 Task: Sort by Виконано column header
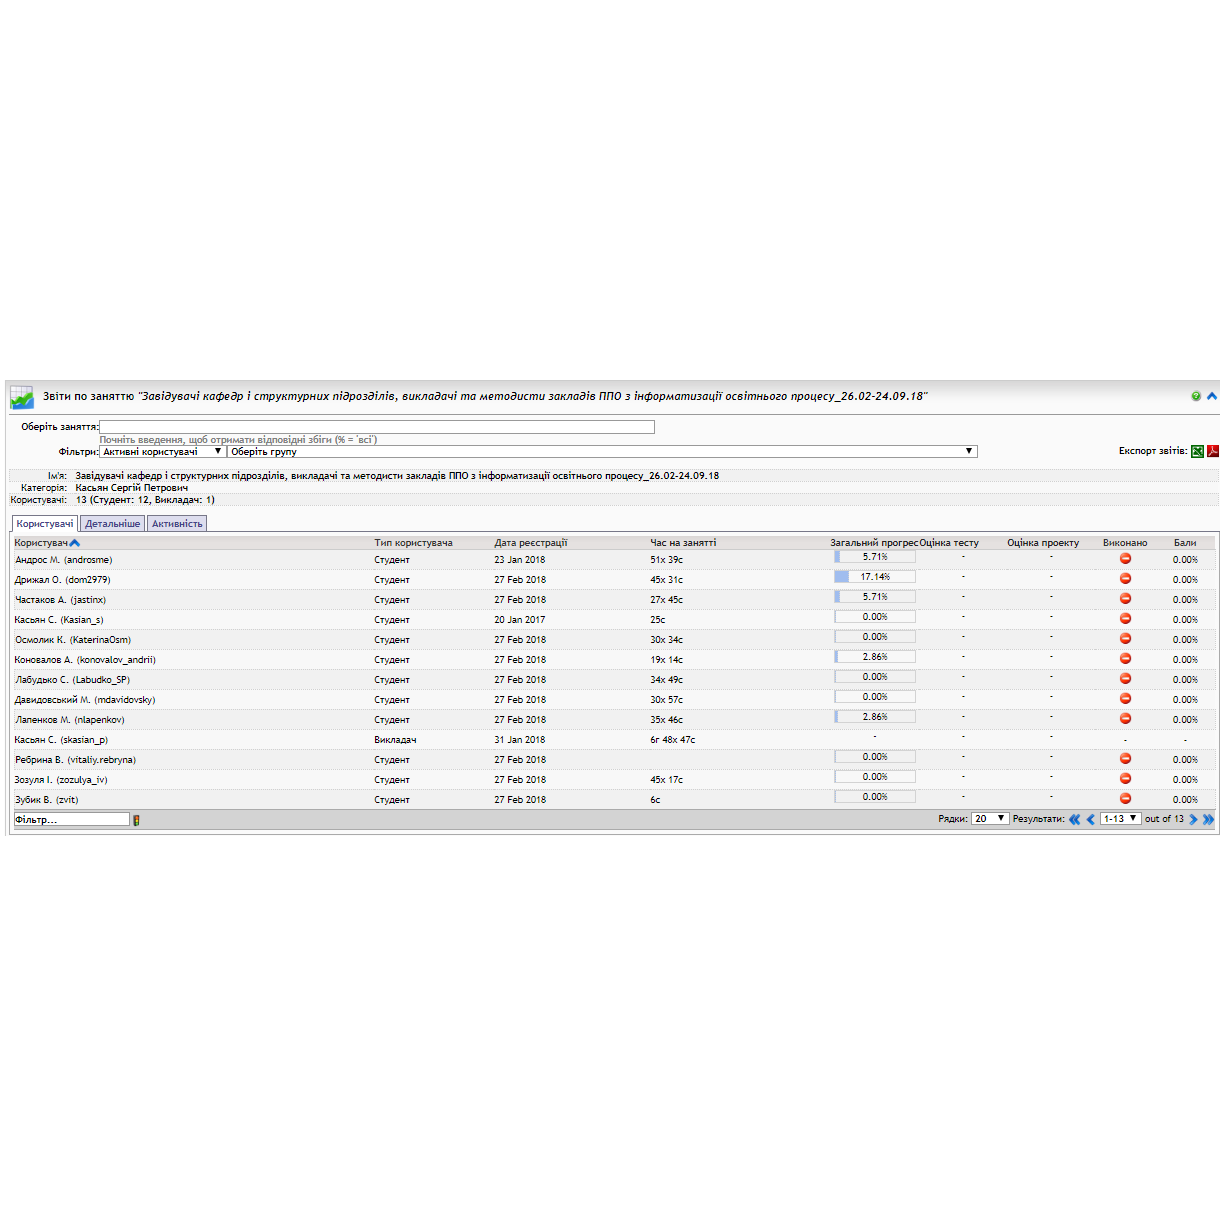tap(1125, 543)
